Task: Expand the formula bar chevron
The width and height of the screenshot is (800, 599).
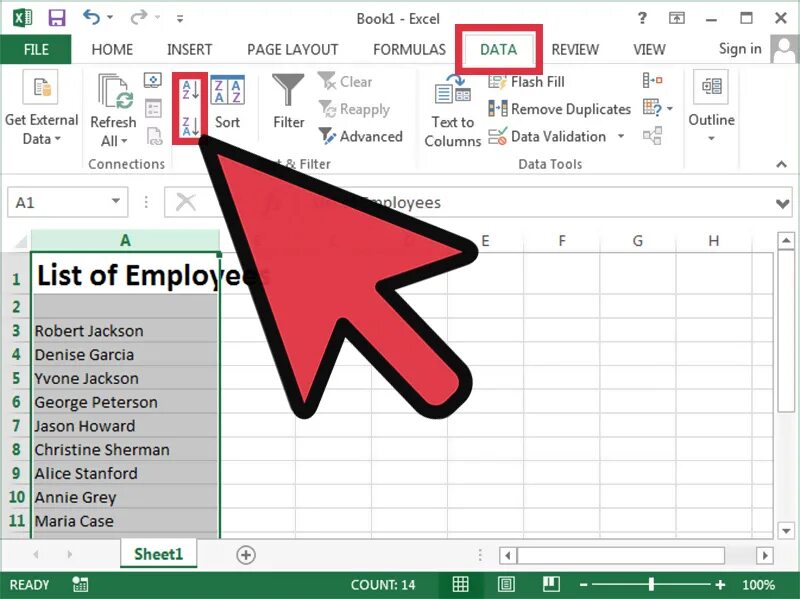Action: click(x=782, y=204)
